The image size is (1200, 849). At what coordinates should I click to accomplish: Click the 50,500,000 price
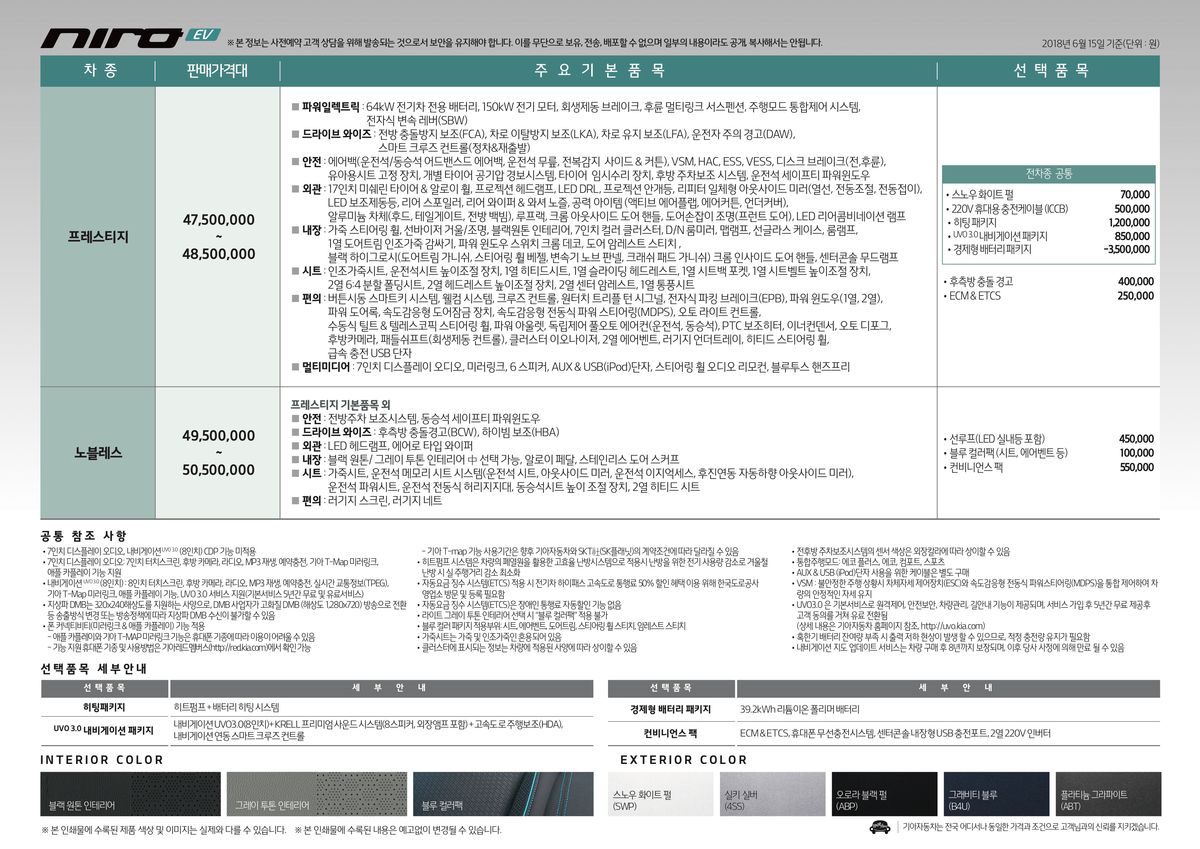tap(219, 469)
